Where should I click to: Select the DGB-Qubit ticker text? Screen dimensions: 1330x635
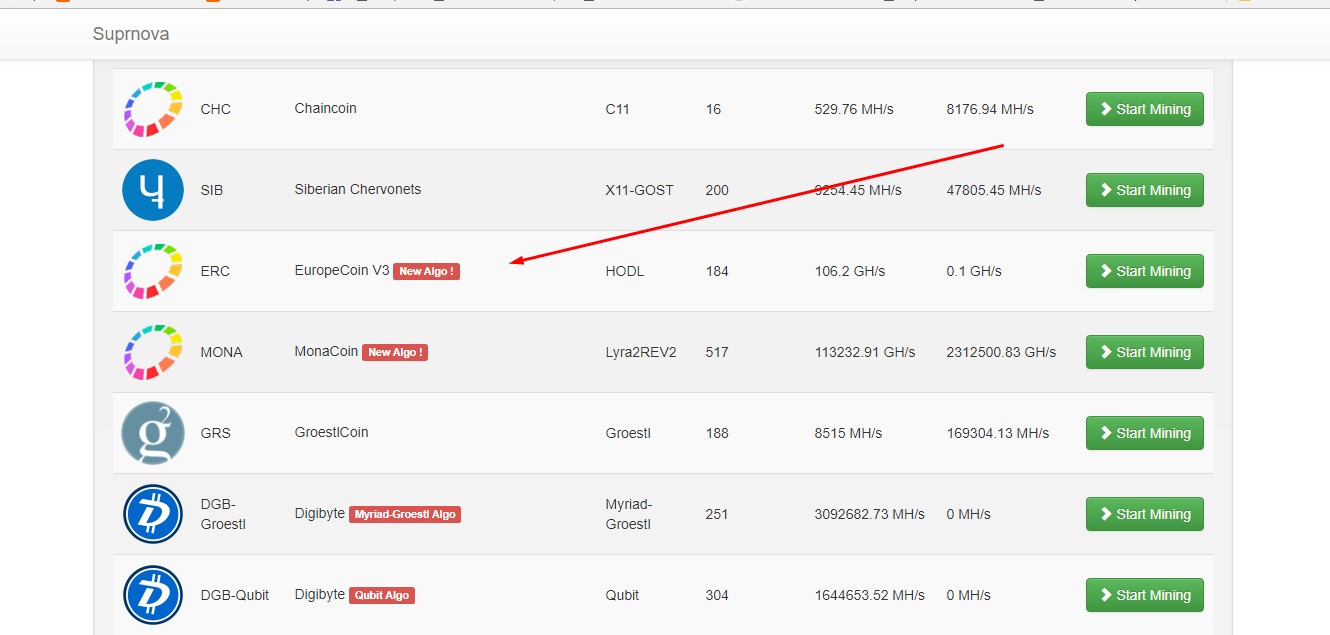[235, 595]
